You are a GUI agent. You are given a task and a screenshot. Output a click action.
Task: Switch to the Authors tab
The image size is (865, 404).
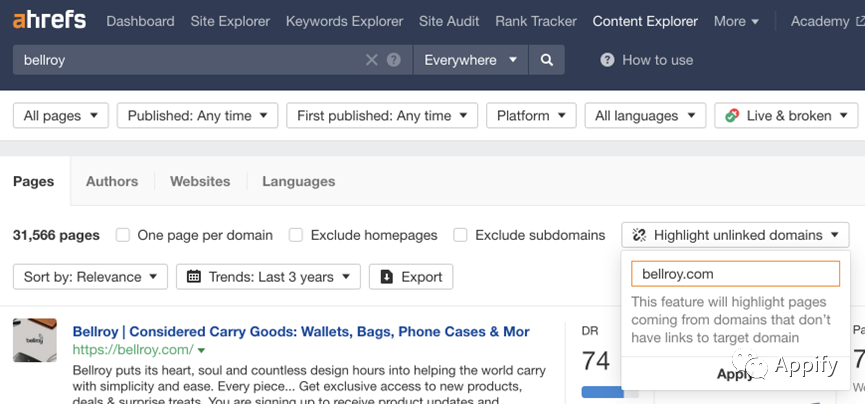[112, 181]
